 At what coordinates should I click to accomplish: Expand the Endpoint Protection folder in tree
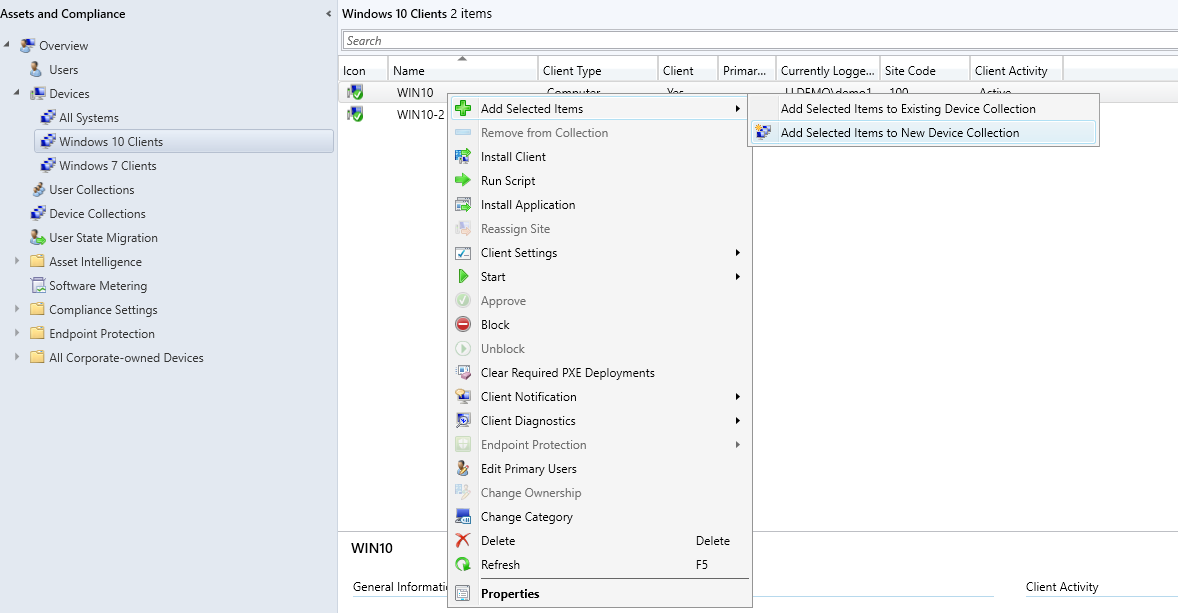17,333
